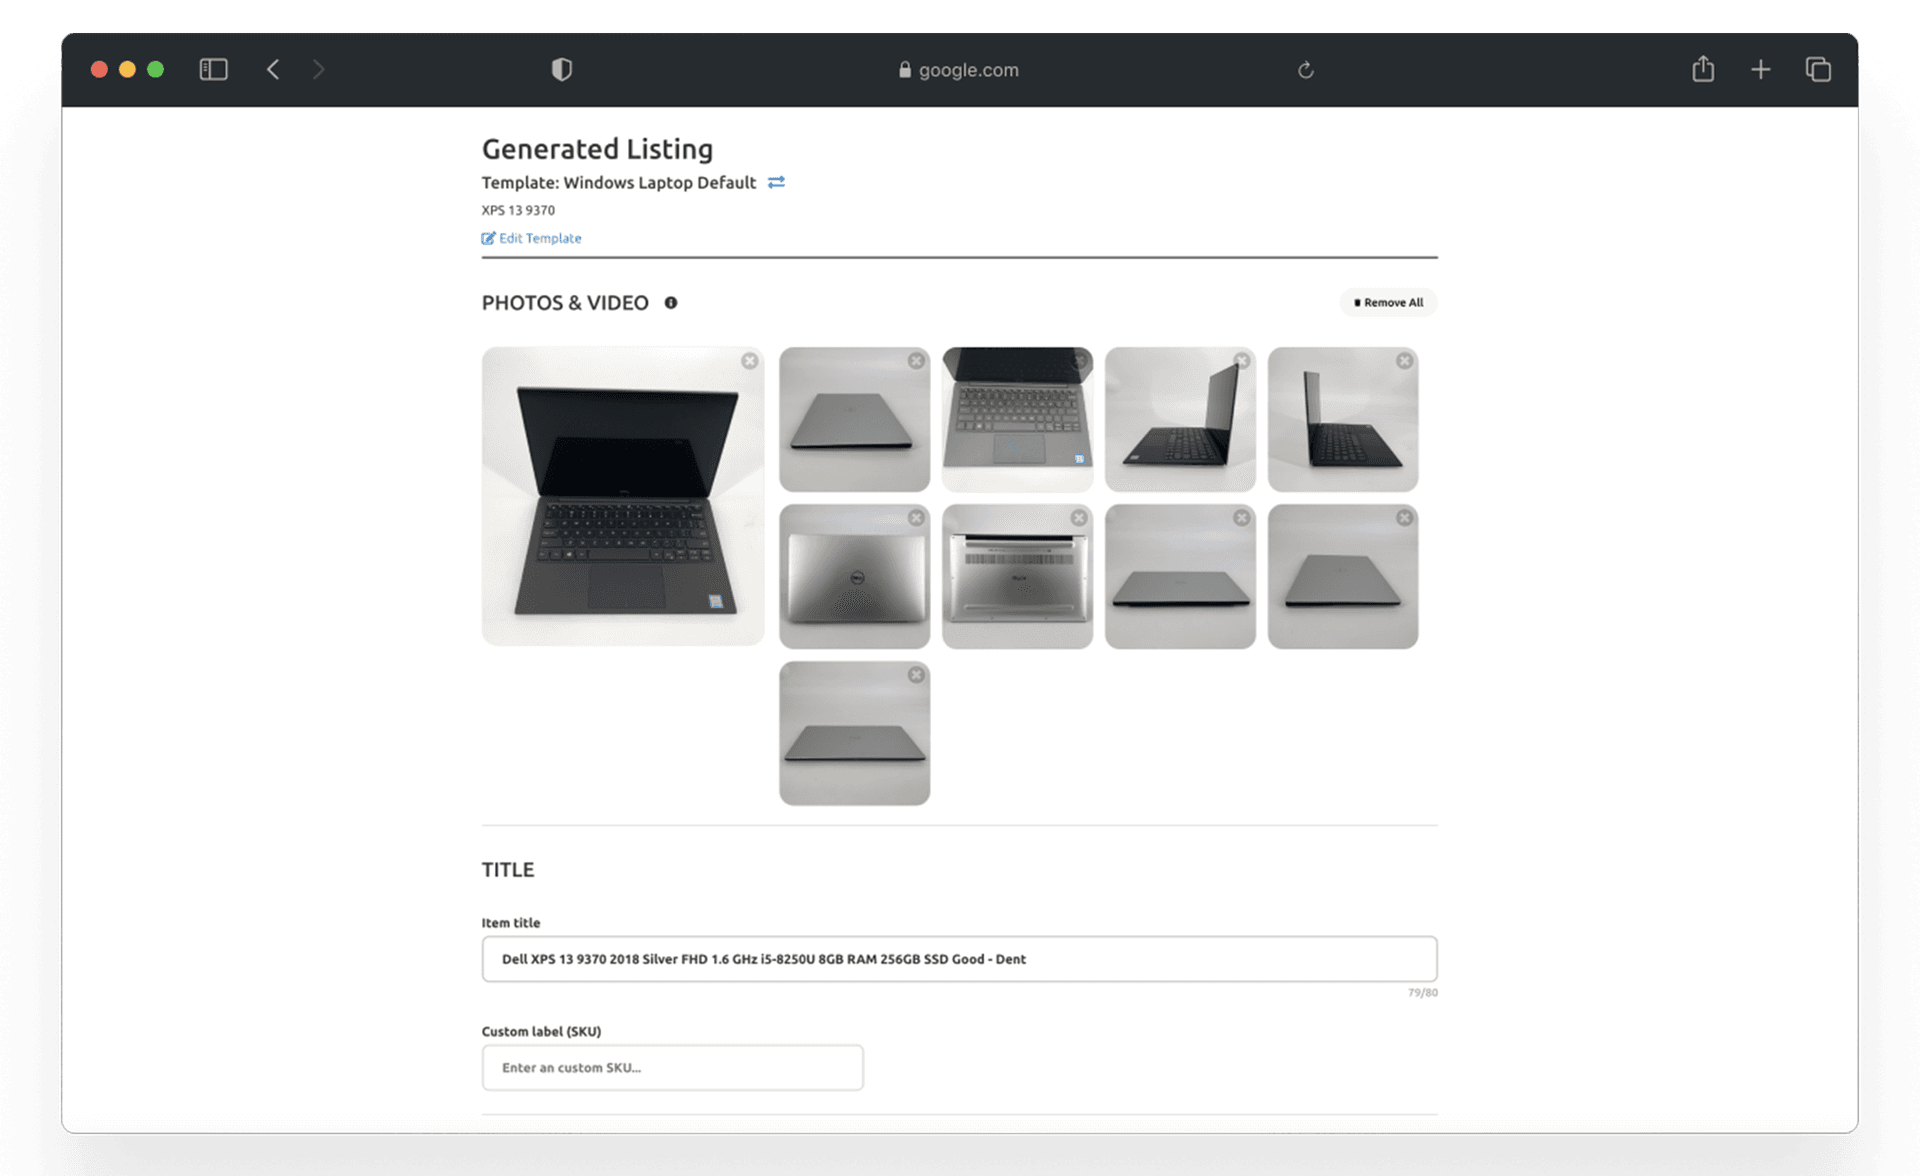Remove the large front-view laptop photo
The width and height of the screenshot is (1920, 1176).
(750, 361)
